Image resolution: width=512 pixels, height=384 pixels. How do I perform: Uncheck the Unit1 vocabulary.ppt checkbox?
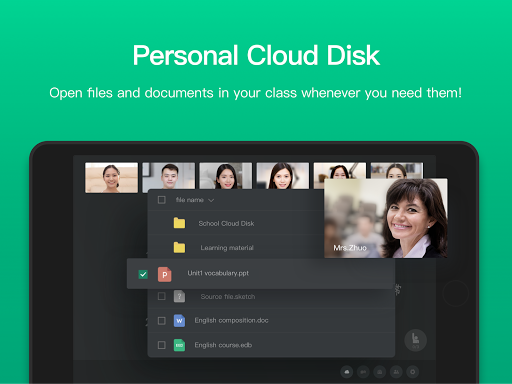pyautogui.click(x=143, y=274)
